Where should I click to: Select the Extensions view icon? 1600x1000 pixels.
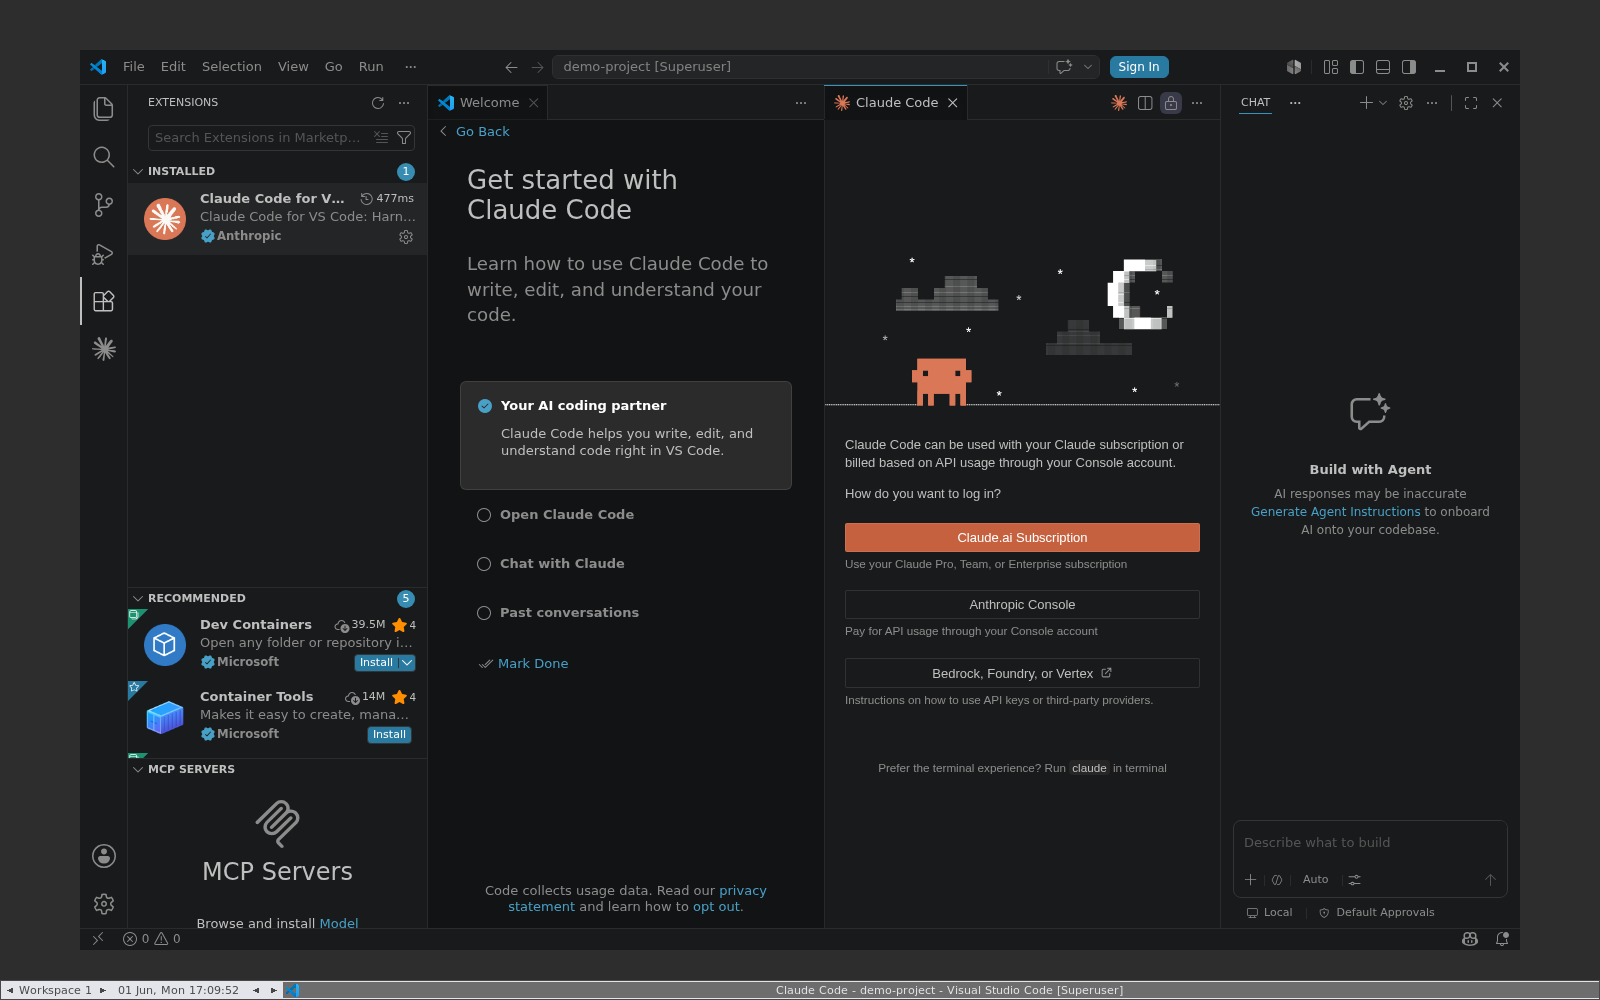tap(103, 301)
